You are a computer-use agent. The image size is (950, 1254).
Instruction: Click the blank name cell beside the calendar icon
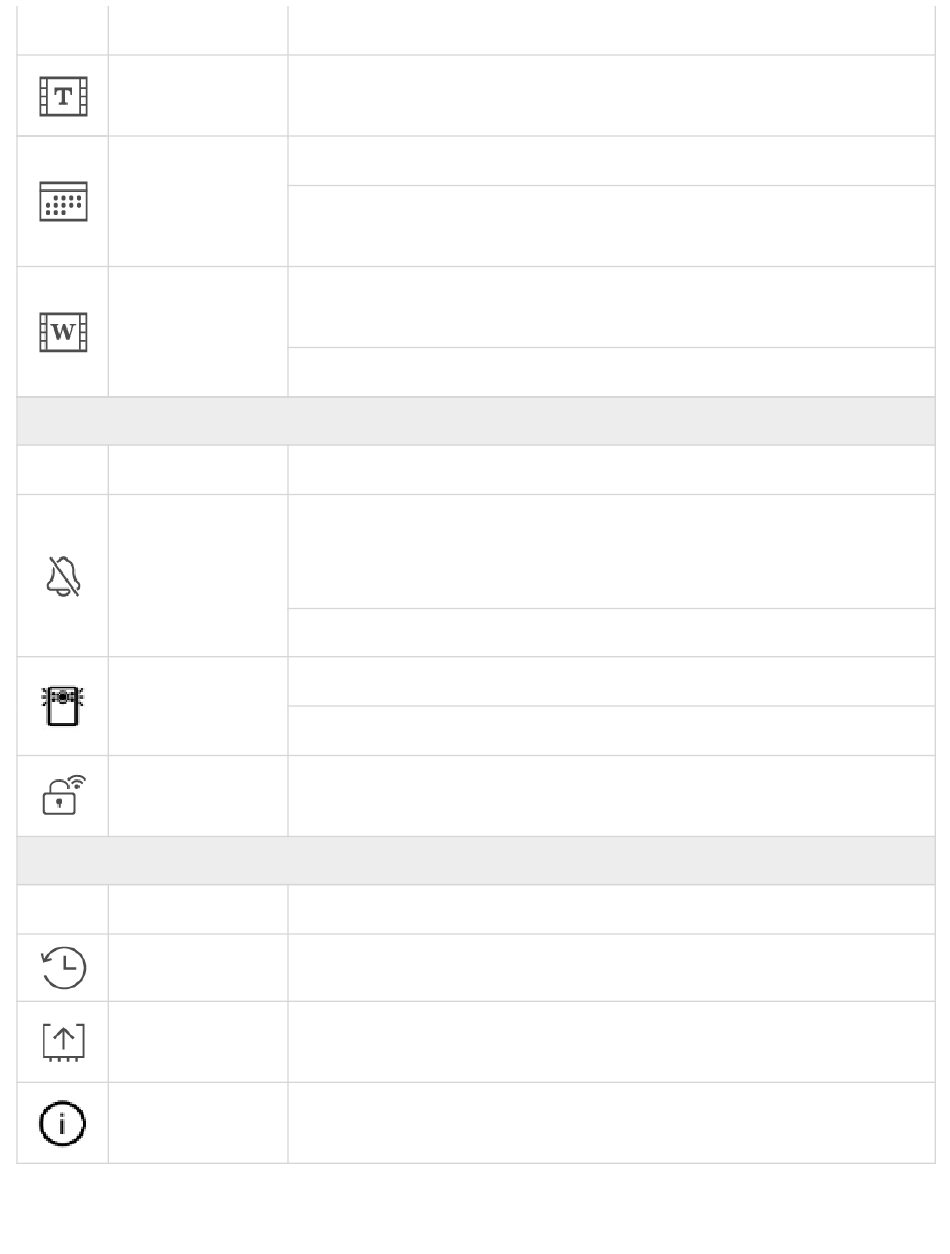pyautogui.click(x=198, y=201)
